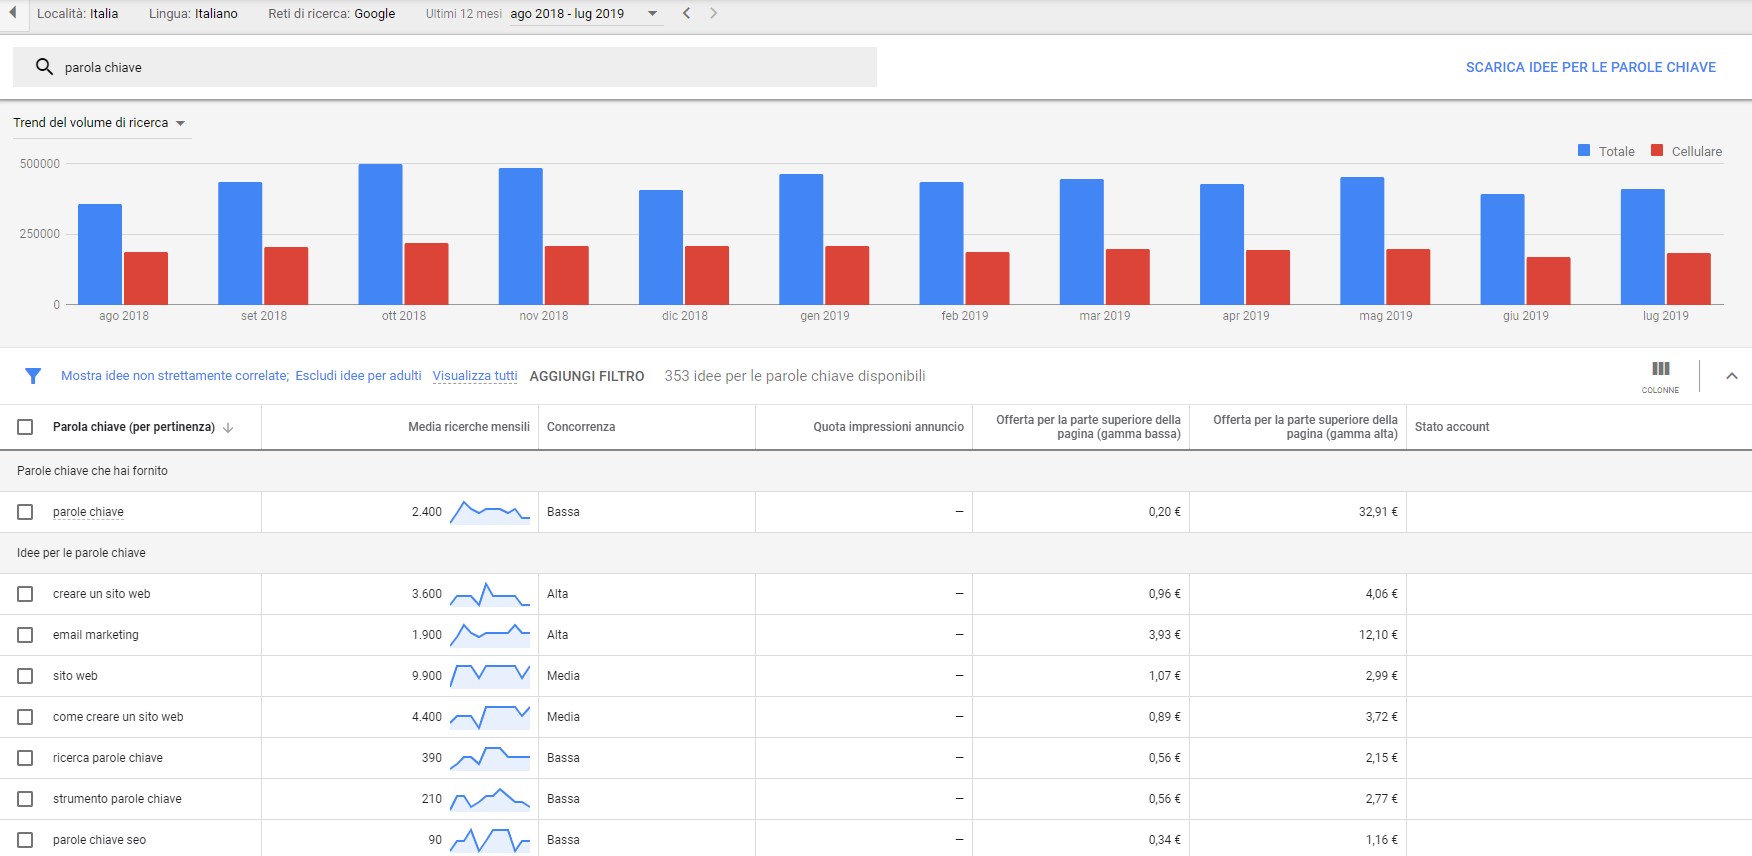Sort by Offerta gamma alta column
Image resolution: width=1752 pixels, height=856 pixels.
(x=1305, y=427)
